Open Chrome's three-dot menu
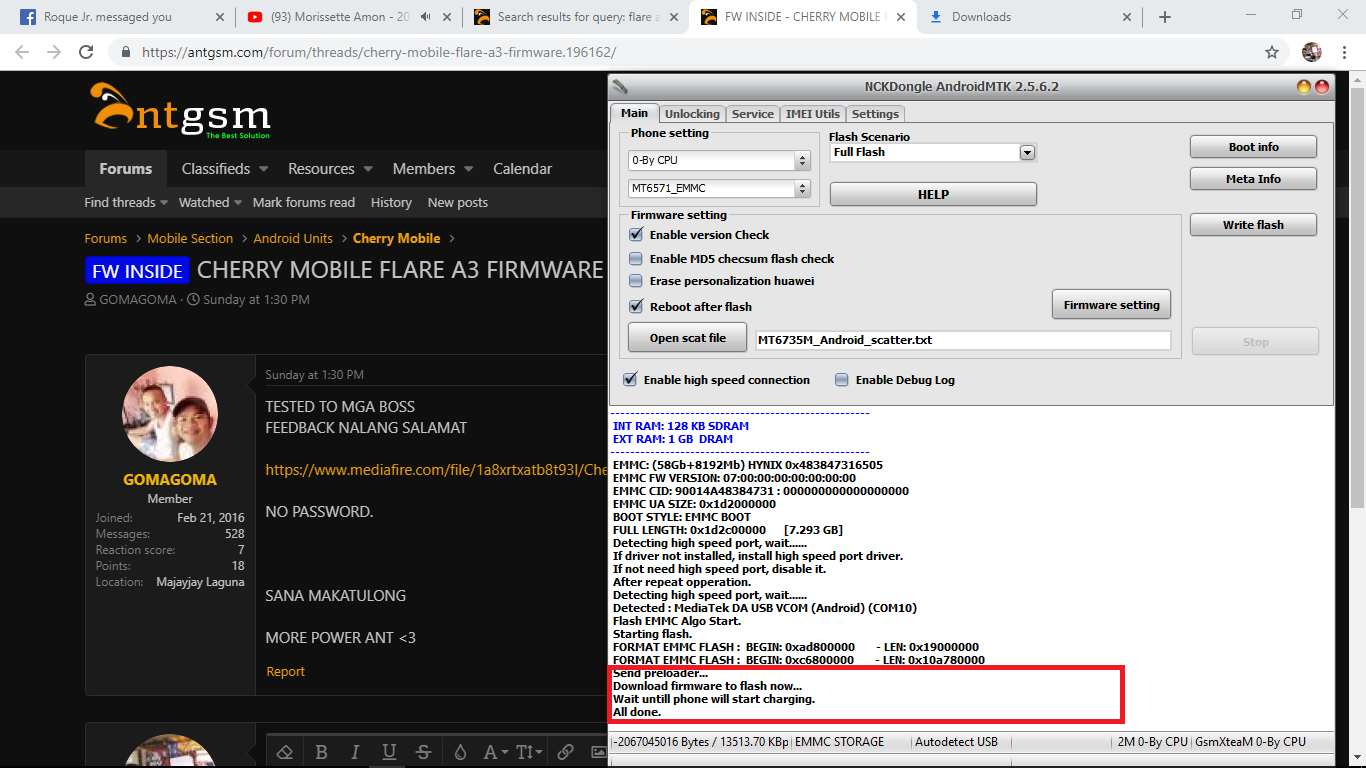 pos(1345,52)
